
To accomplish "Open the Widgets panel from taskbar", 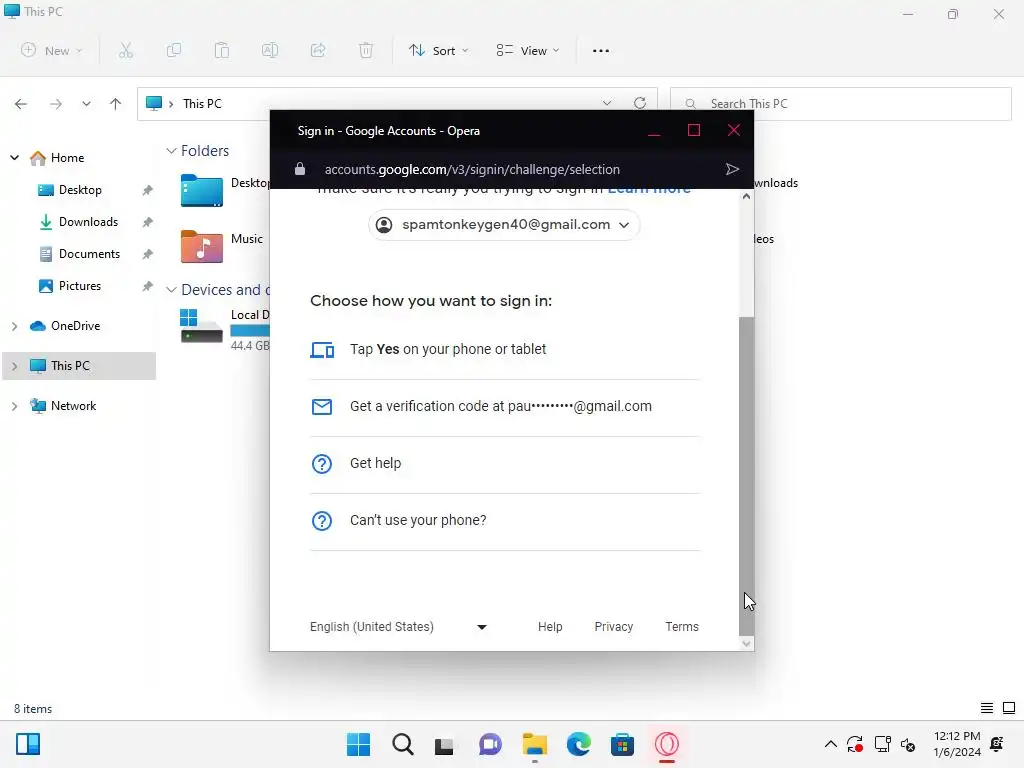I will 28,744.
